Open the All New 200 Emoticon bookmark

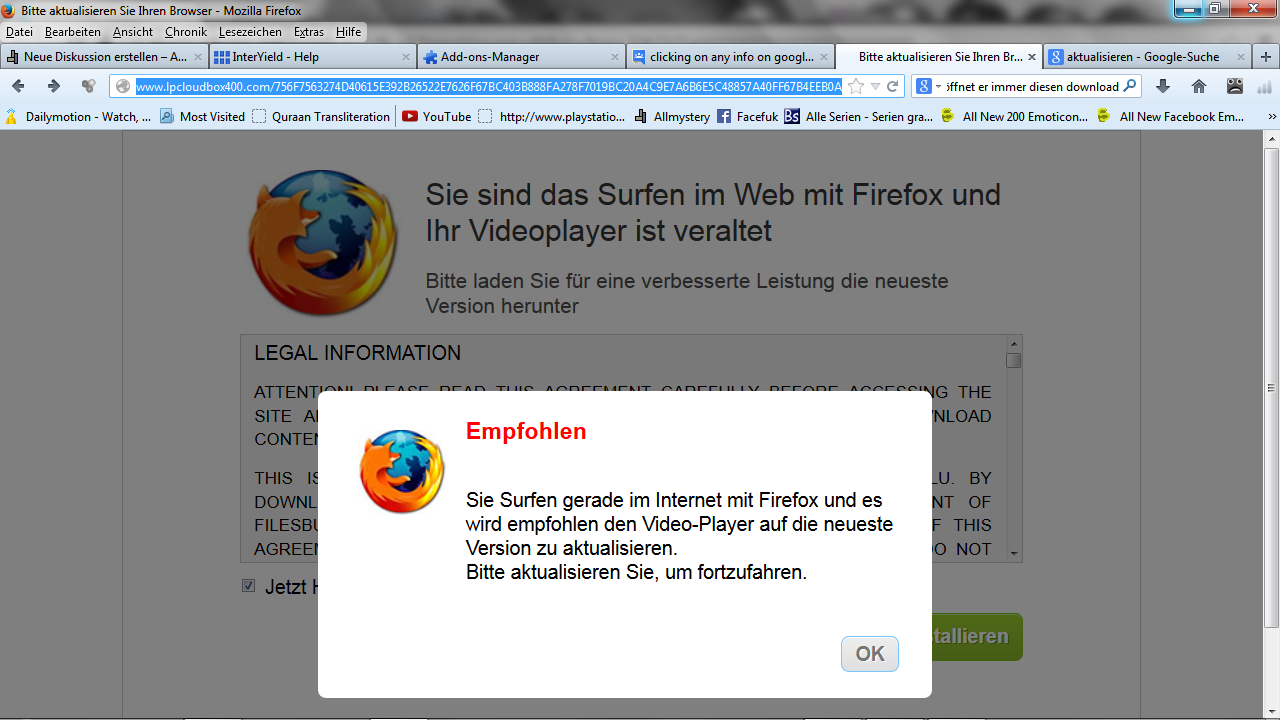tap(1015, 116)
